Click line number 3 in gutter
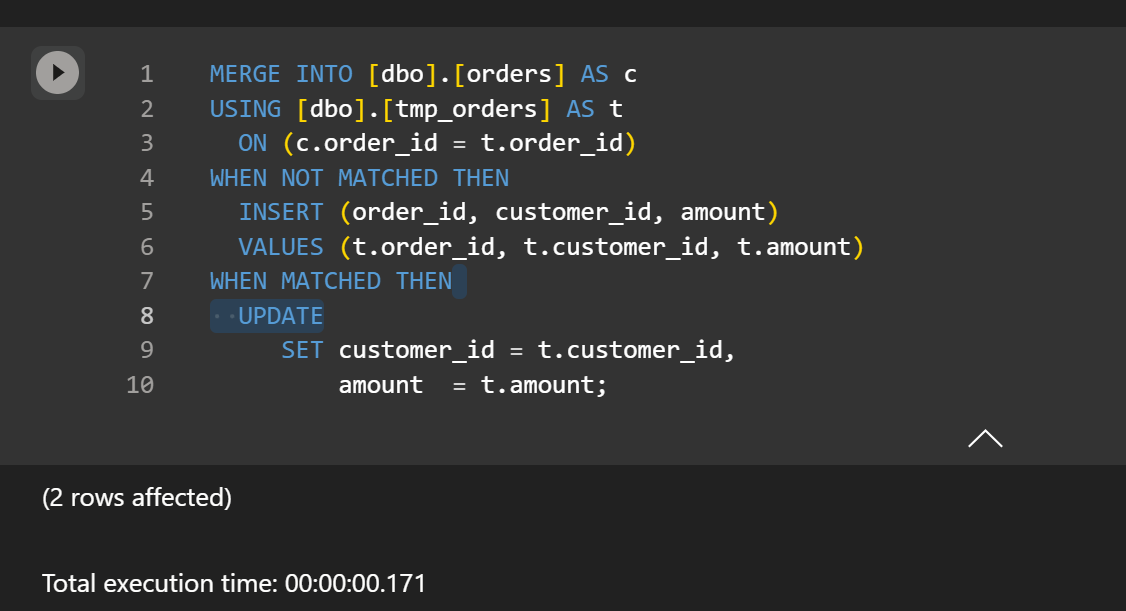 (146, 143)
